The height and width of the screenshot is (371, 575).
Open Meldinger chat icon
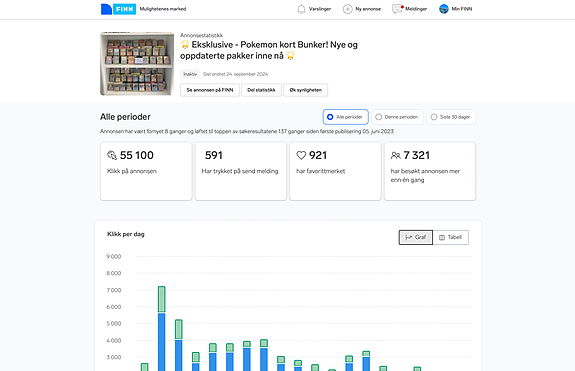[x=397, y=9]
